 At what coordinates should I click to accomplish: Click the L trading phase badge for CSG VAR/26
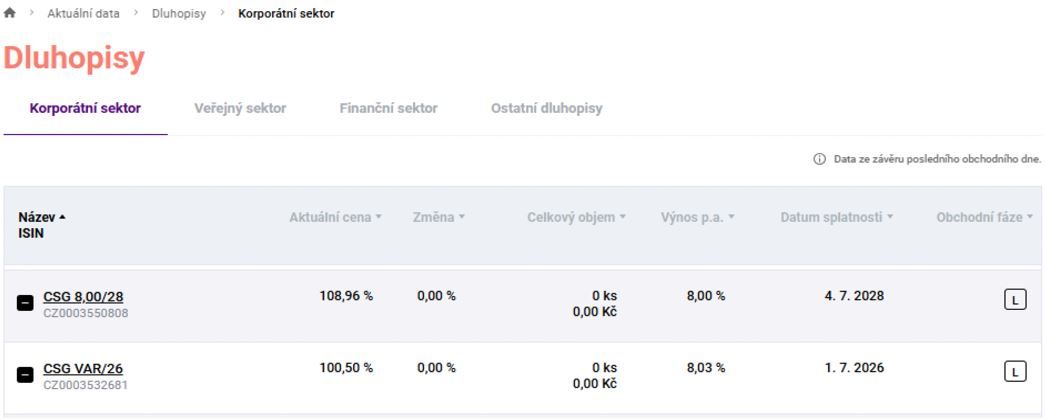click(1015, 372)
